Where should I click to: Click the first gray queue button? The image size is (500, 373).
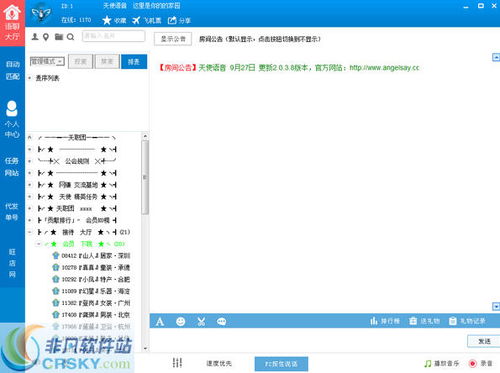pos(80,62)
